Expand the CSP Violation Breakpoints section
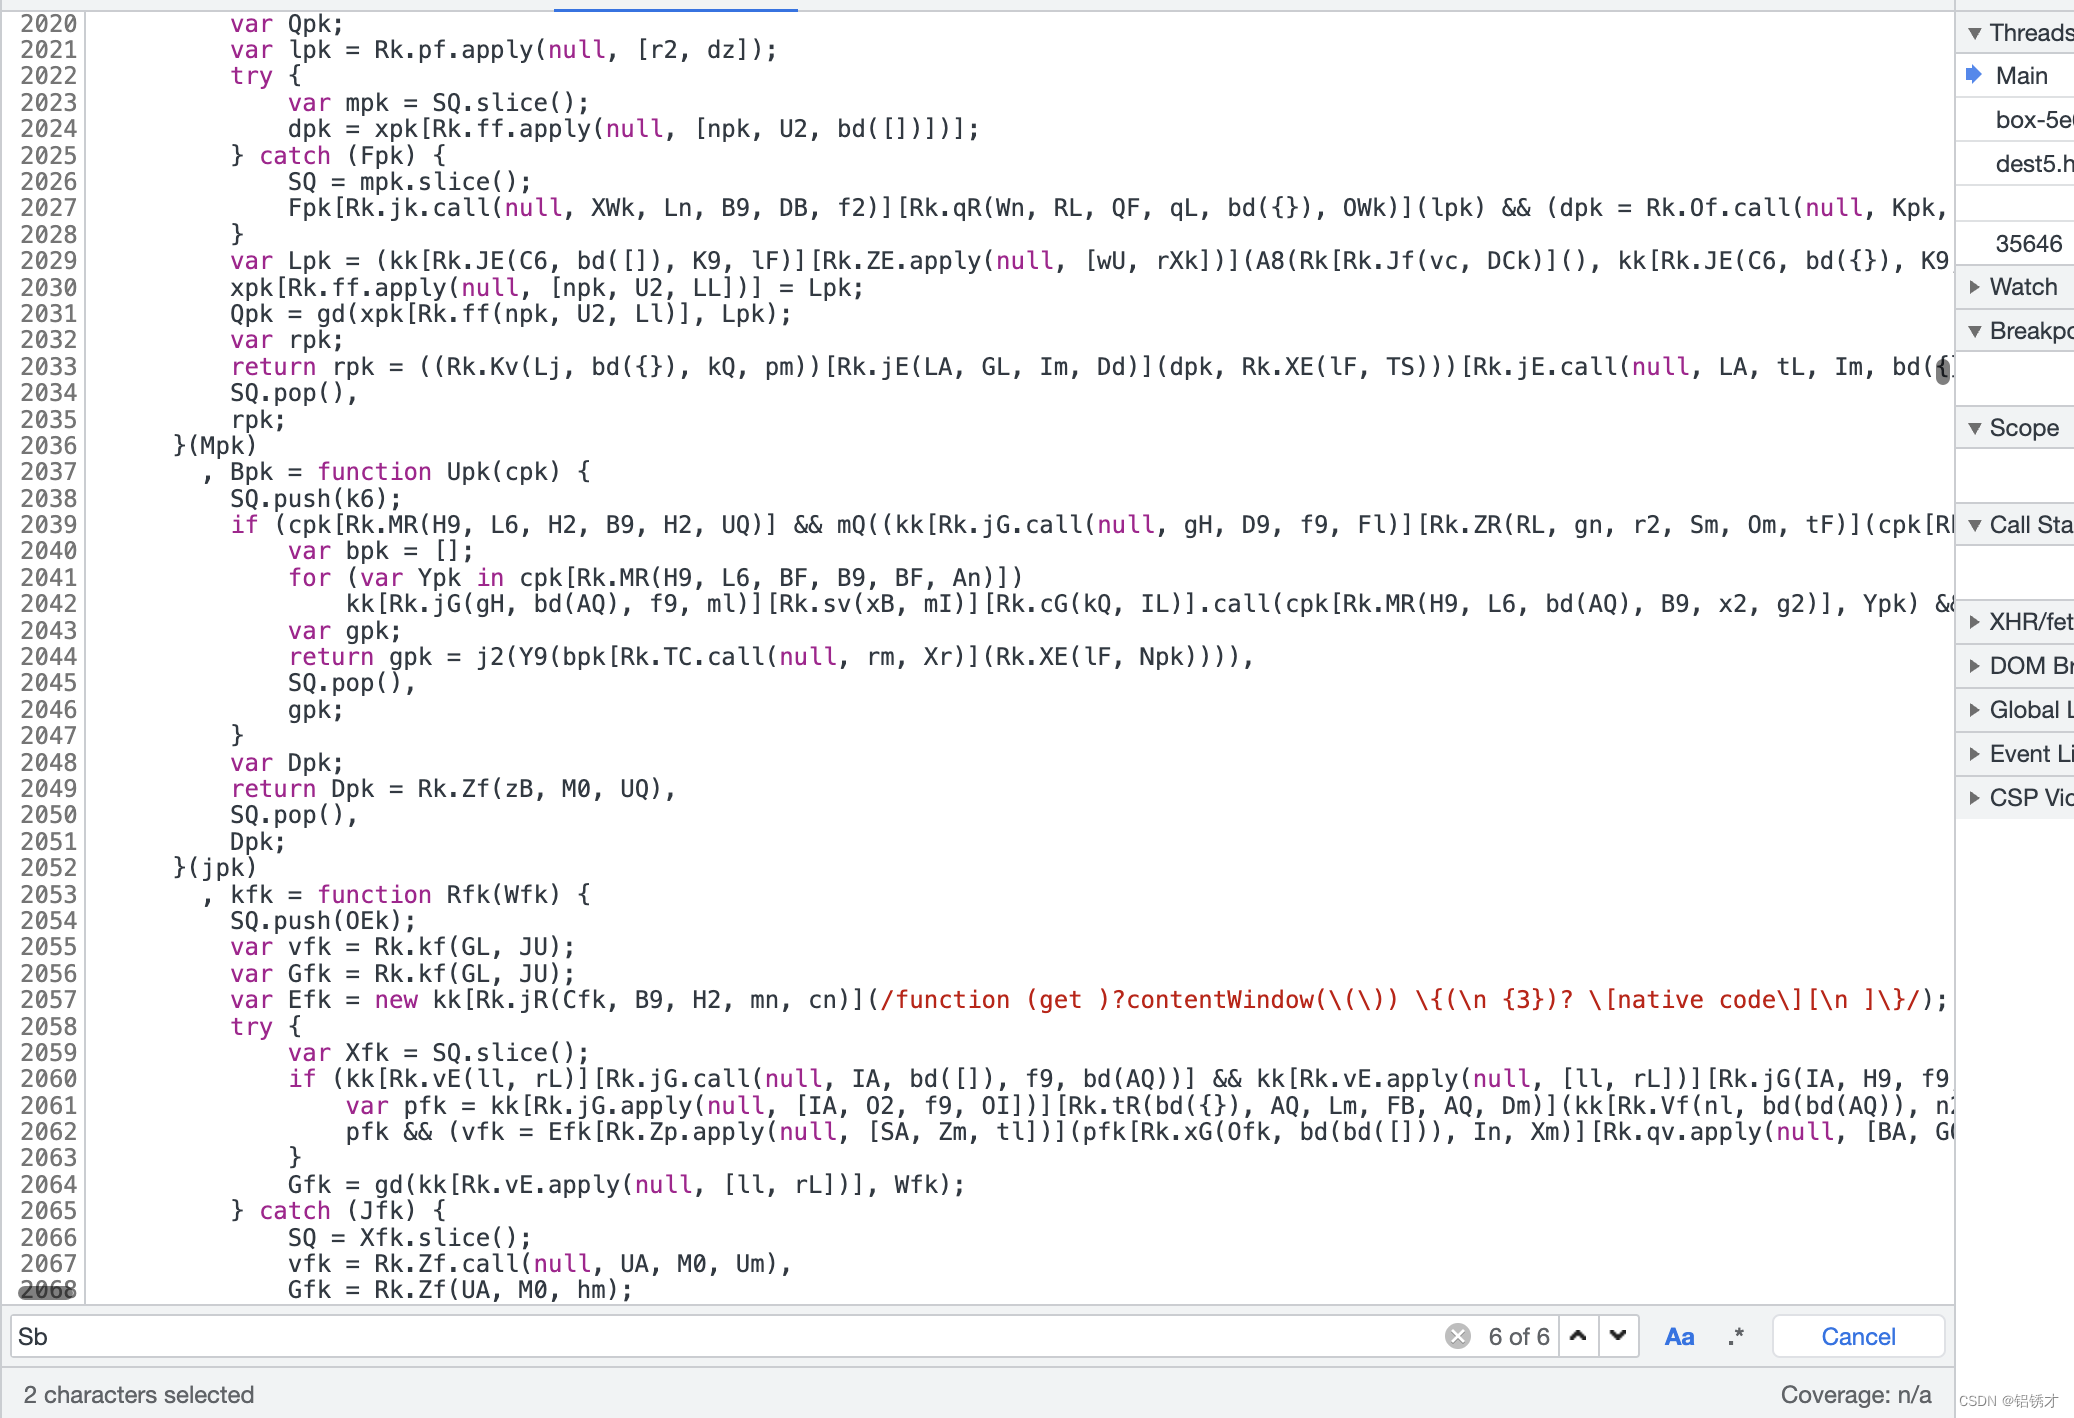 2014,798
